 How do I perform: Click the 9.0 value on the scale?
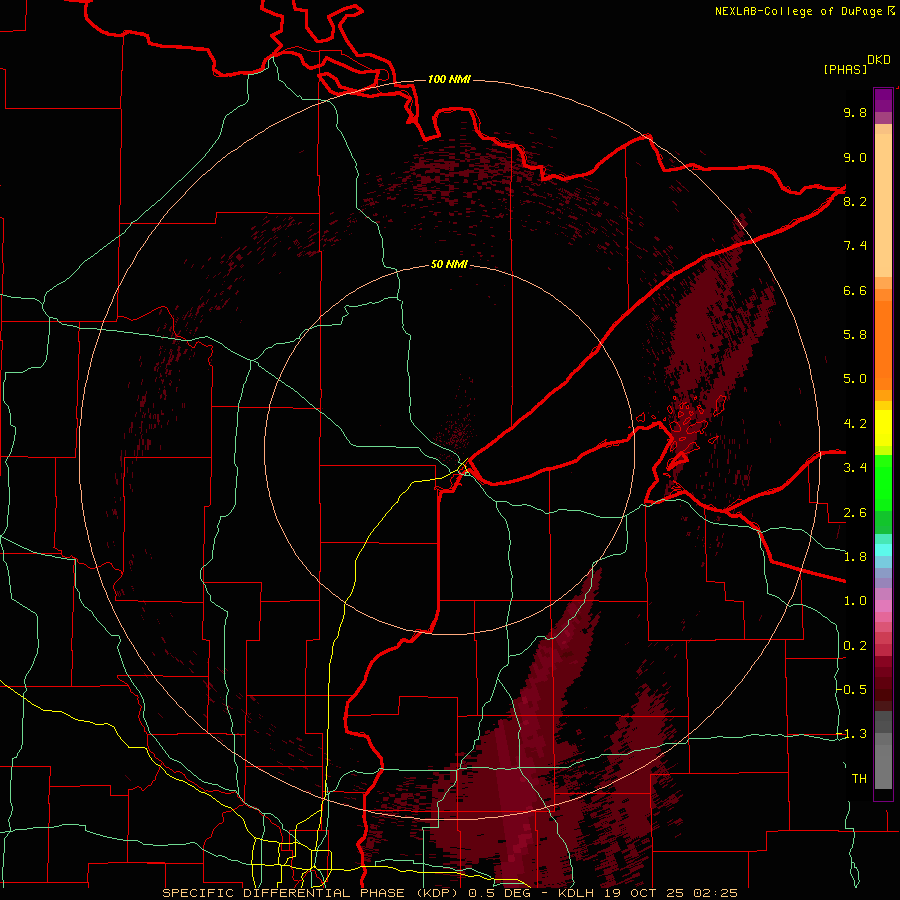855,157
